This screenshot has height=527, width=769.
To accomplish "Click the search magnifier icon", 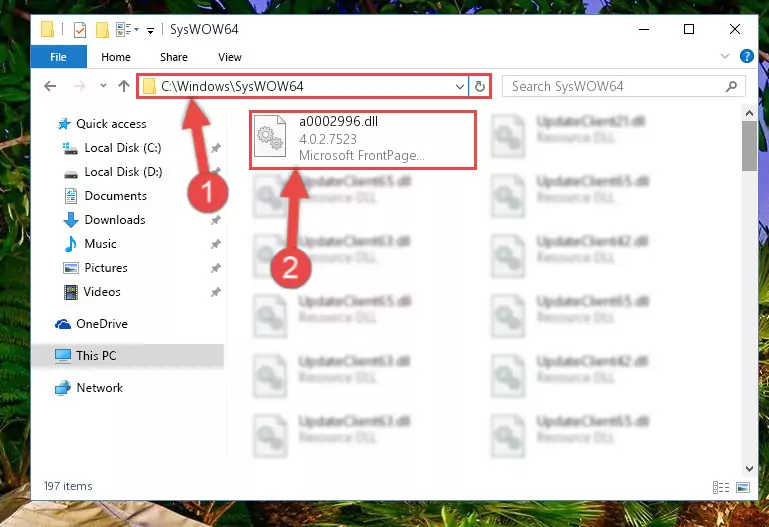I will (x=731, y=87).
